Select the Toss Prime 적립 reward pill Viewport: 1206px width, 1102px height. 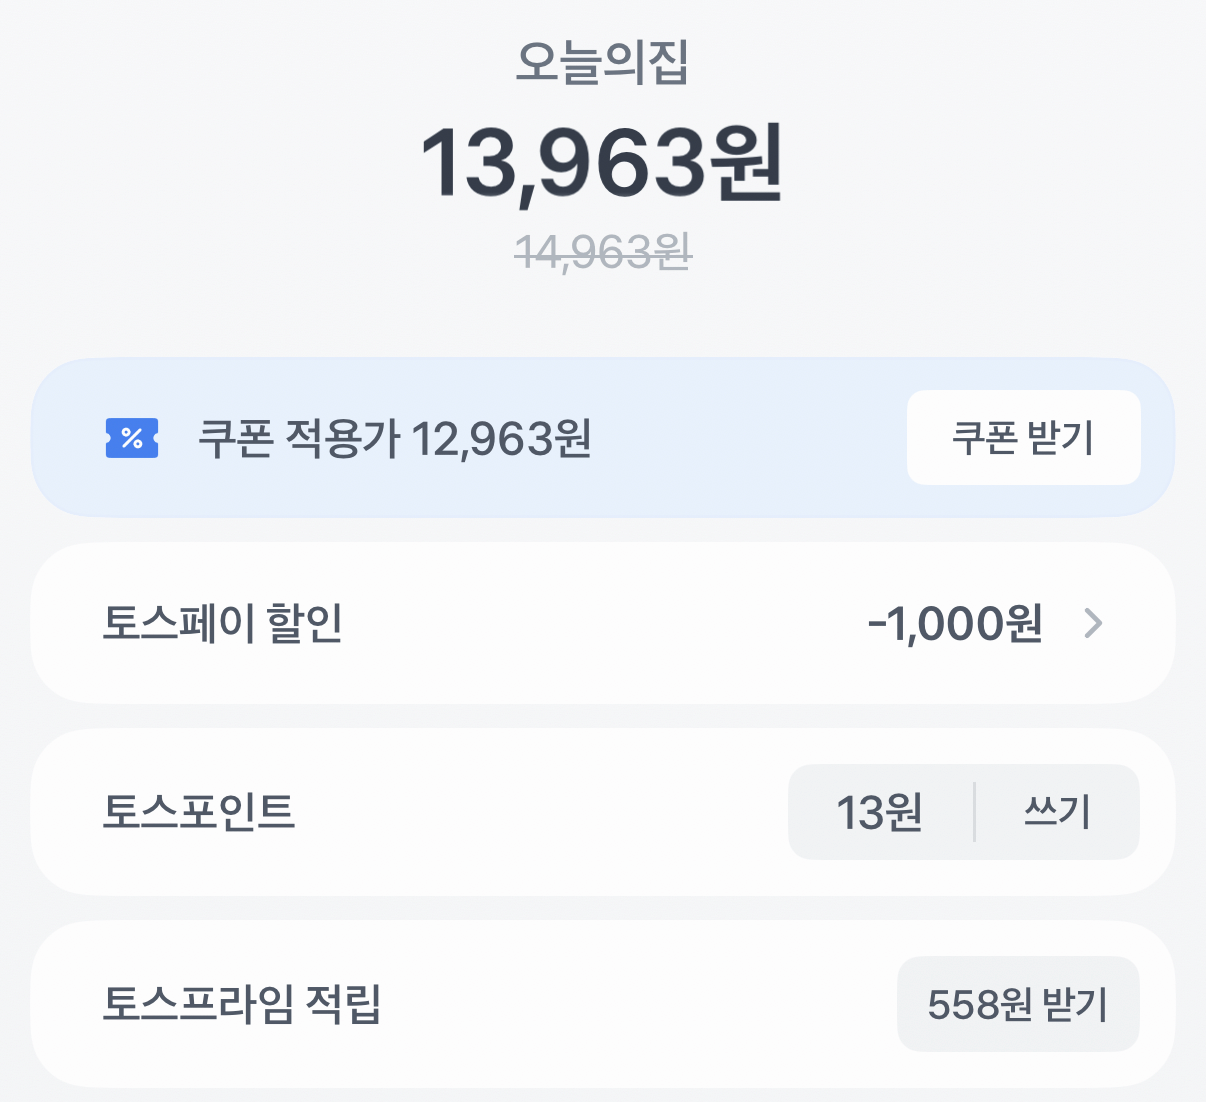pyautogui.click(x=1018, y=1004)
